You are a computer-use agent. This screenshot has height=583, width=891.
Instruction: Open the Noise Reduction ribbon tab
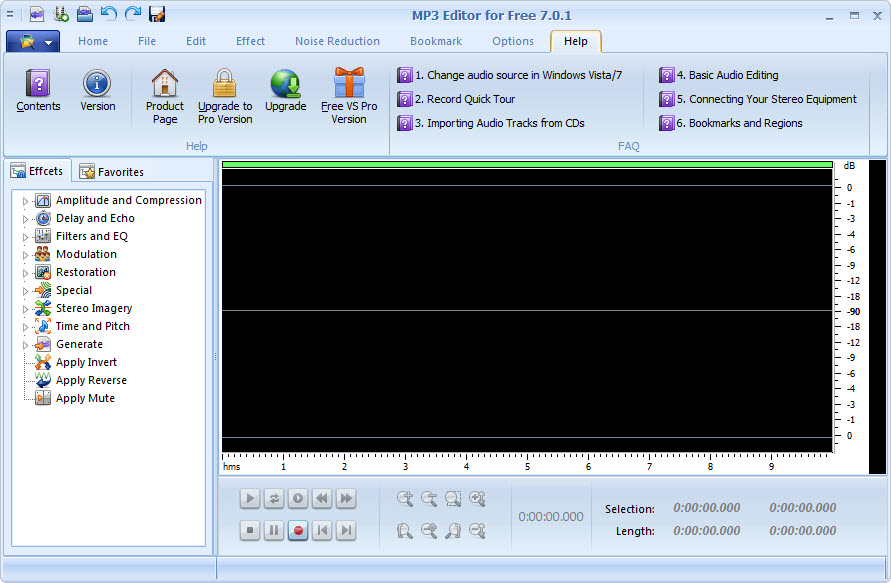337,41
